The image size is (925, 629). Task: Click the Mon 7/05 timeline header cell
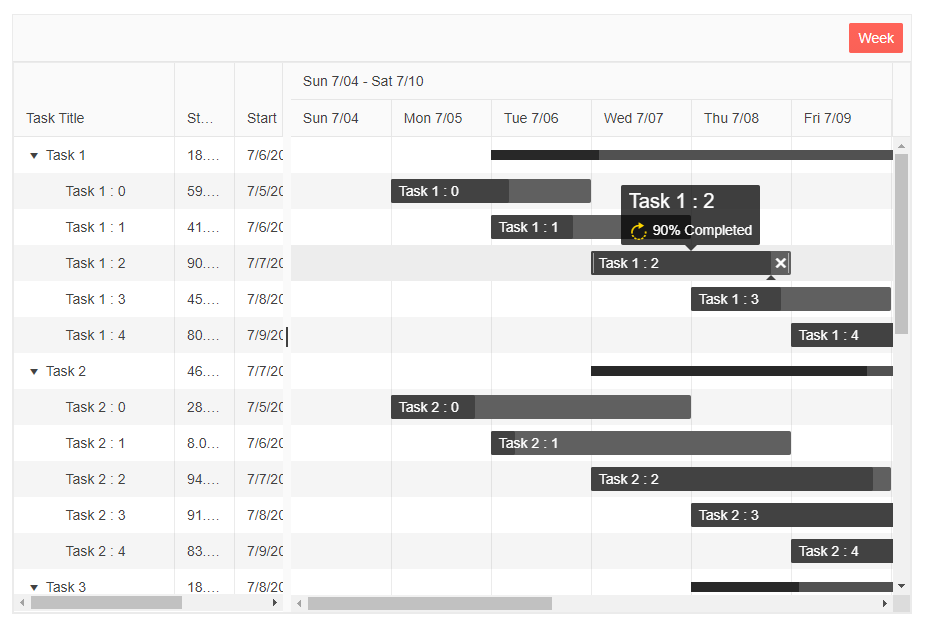[432, 117]
